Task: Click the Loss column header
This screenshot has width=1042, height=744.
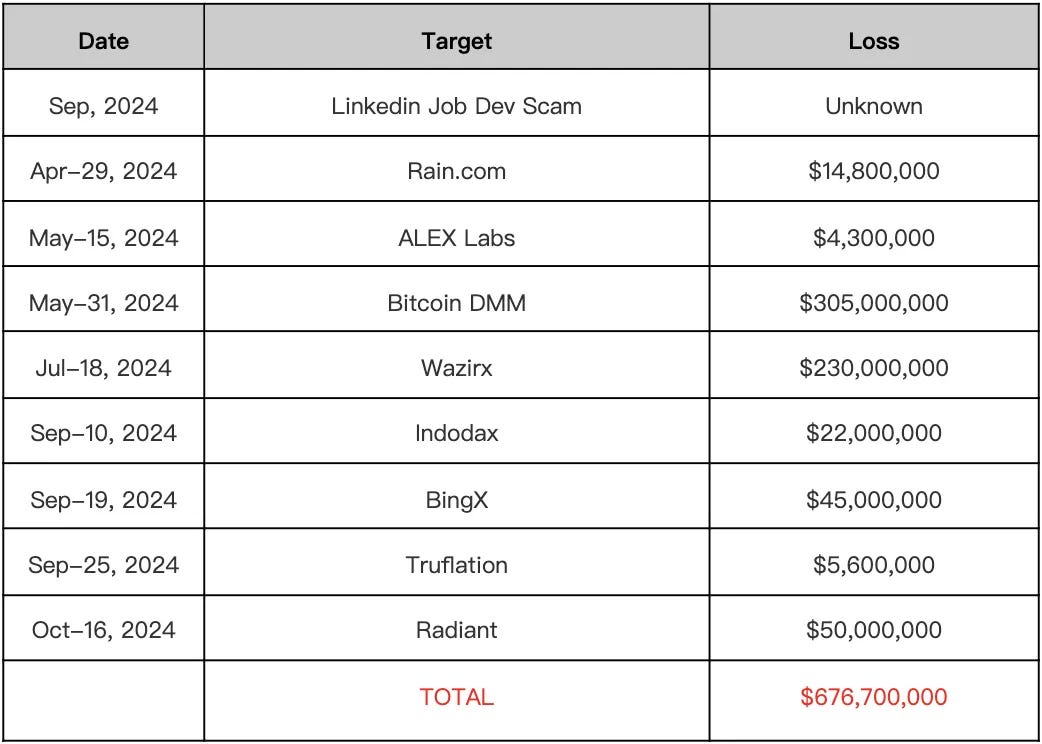Action: tap(873, 41)
